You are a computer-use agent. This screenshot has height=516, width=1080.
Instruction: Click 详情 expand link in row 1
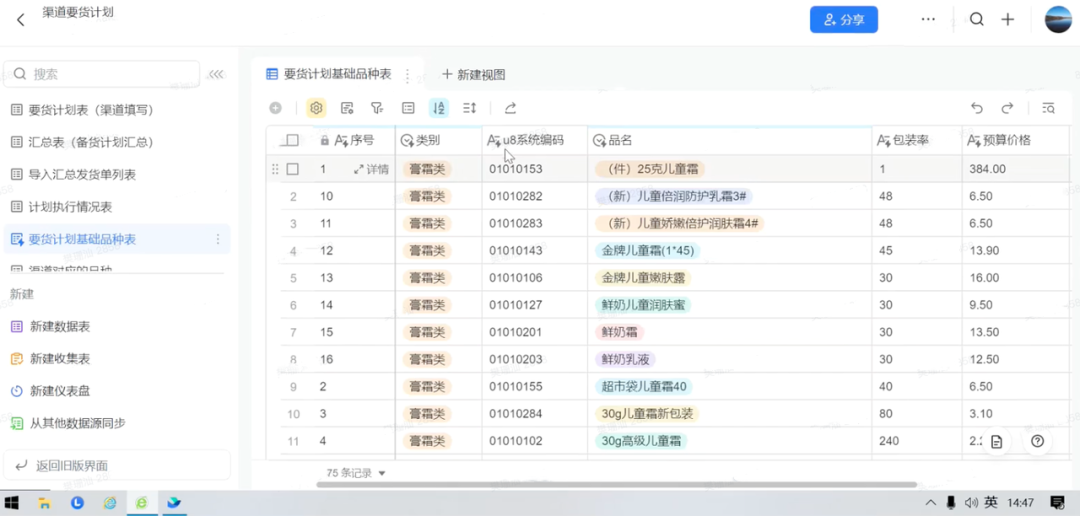(x=371, y=169)
